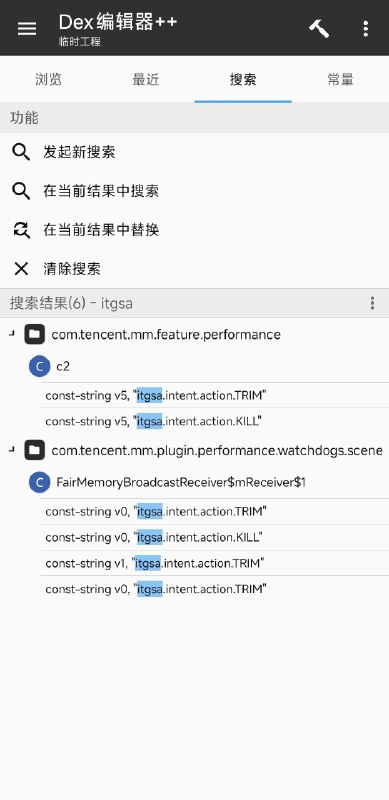Screen dimensions: 389x800
Task: Click the magnifier icon for 发起新搜索
Action: pyautogui.click(x=21, y=152)
